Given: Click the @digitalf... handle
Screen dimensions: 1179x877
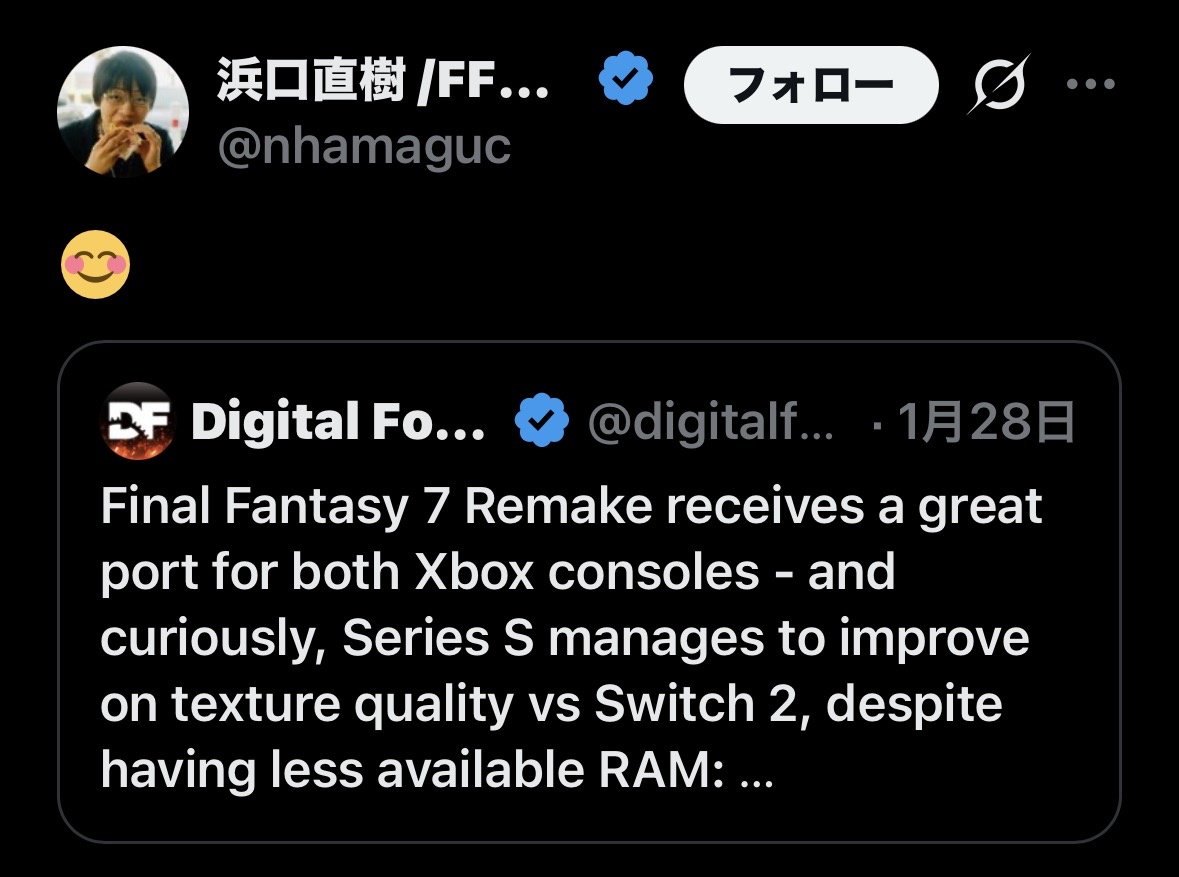Looking at the screenshot, I should click(710, 424).
